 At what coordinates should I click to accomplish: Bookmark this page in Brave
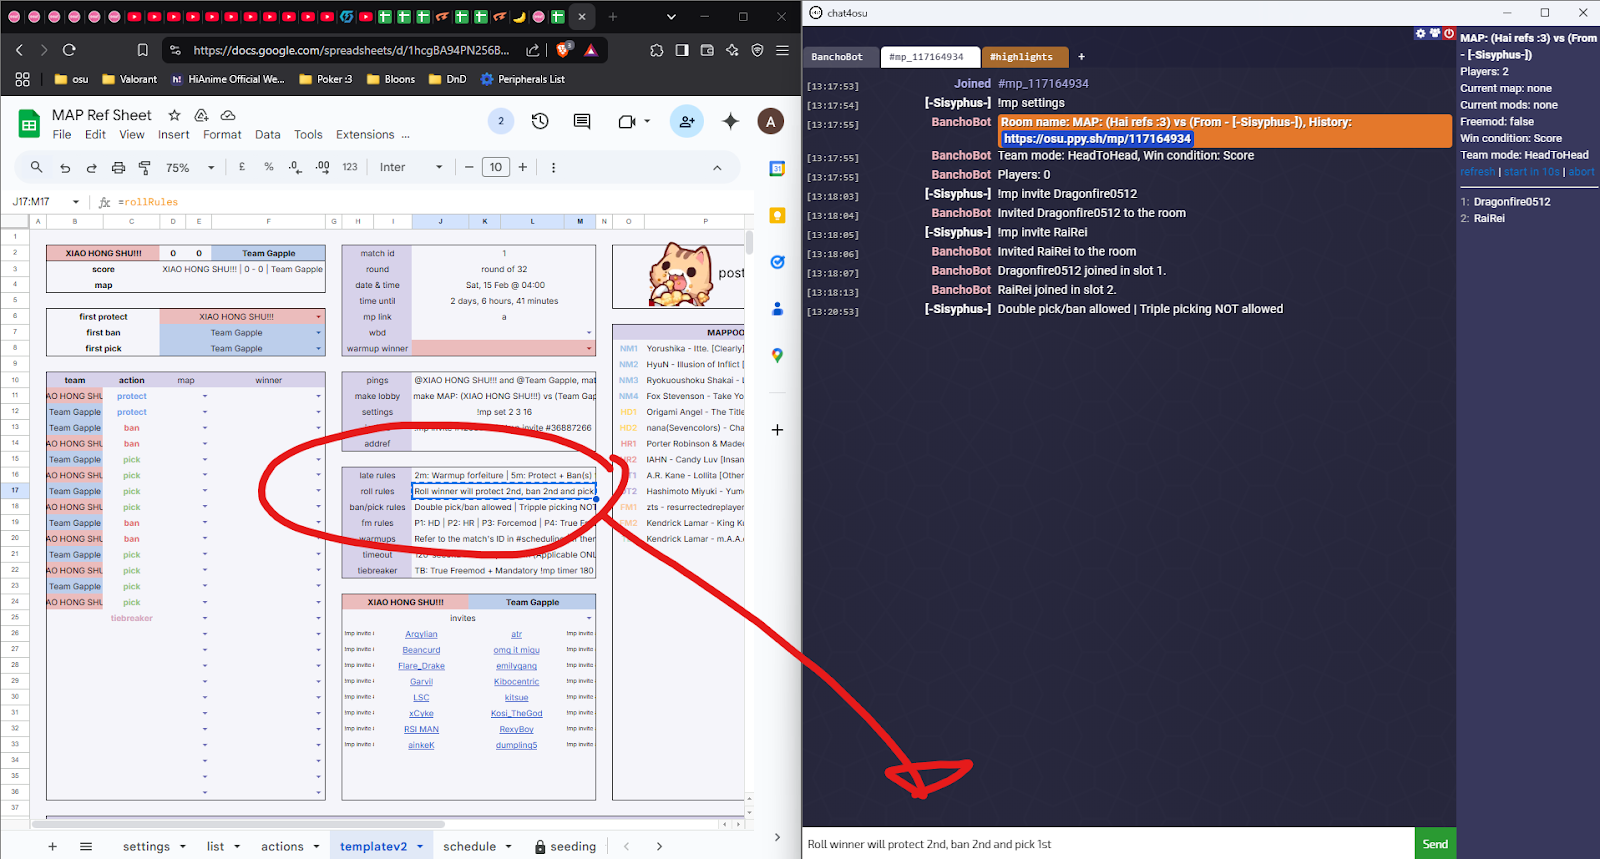(142, 50)
